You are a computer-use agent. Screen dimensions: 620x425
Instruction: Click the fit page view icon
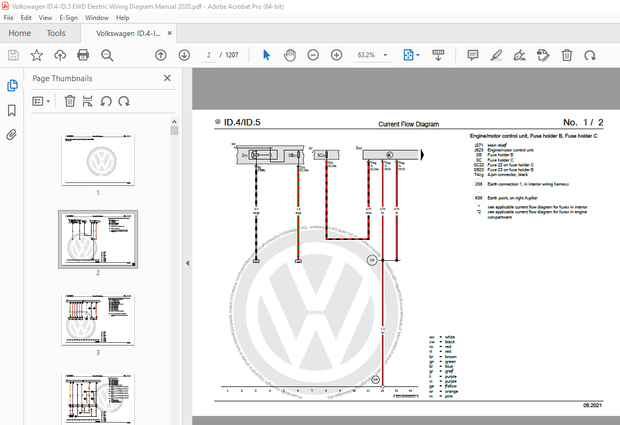408,55
